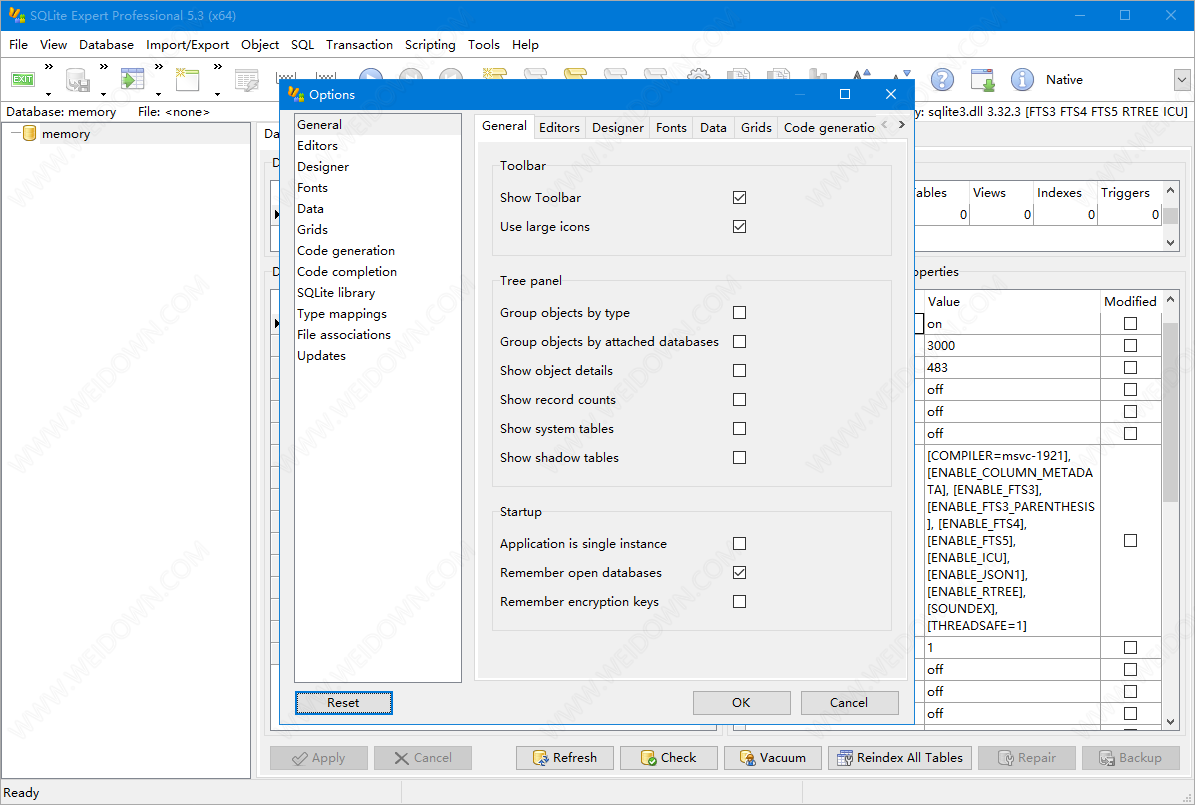Click the Check button in main window
The width and height of the screenshot is (1195, 805).
pos(668,758)
